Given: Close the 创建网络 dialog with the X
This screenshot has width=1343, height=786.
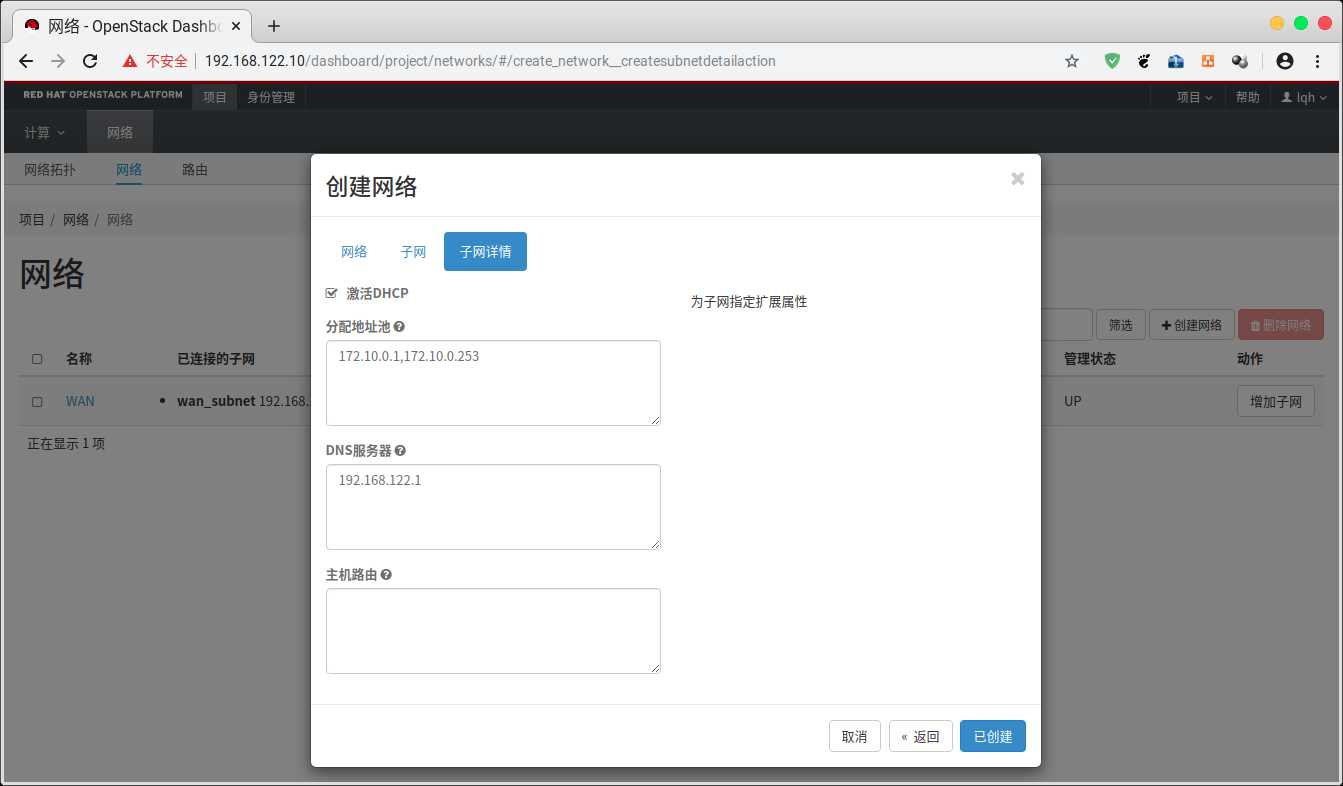Looking at the screenshot, I should coord(1018,179).
